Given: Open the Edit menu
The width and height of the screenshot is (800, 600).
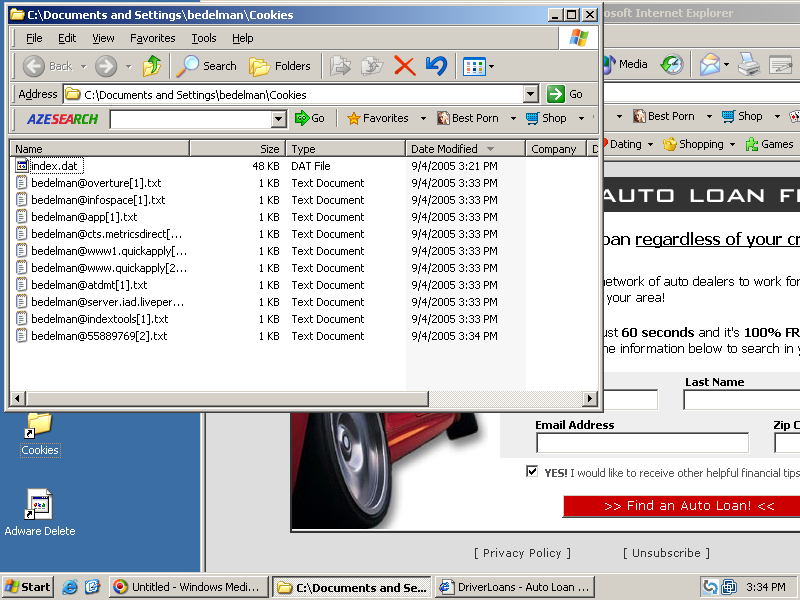Looking at the screenshot, I should coord(67,38).
